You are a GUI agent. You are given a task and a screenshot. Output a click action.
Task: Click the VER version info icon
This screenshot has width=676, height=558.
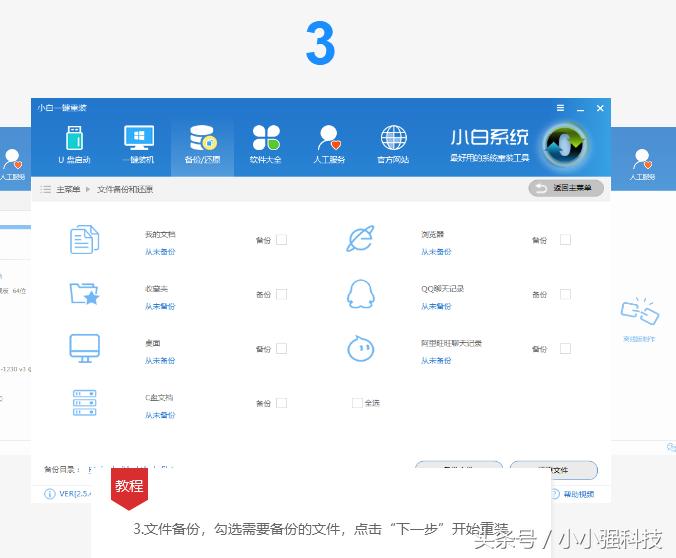point(50,494)
